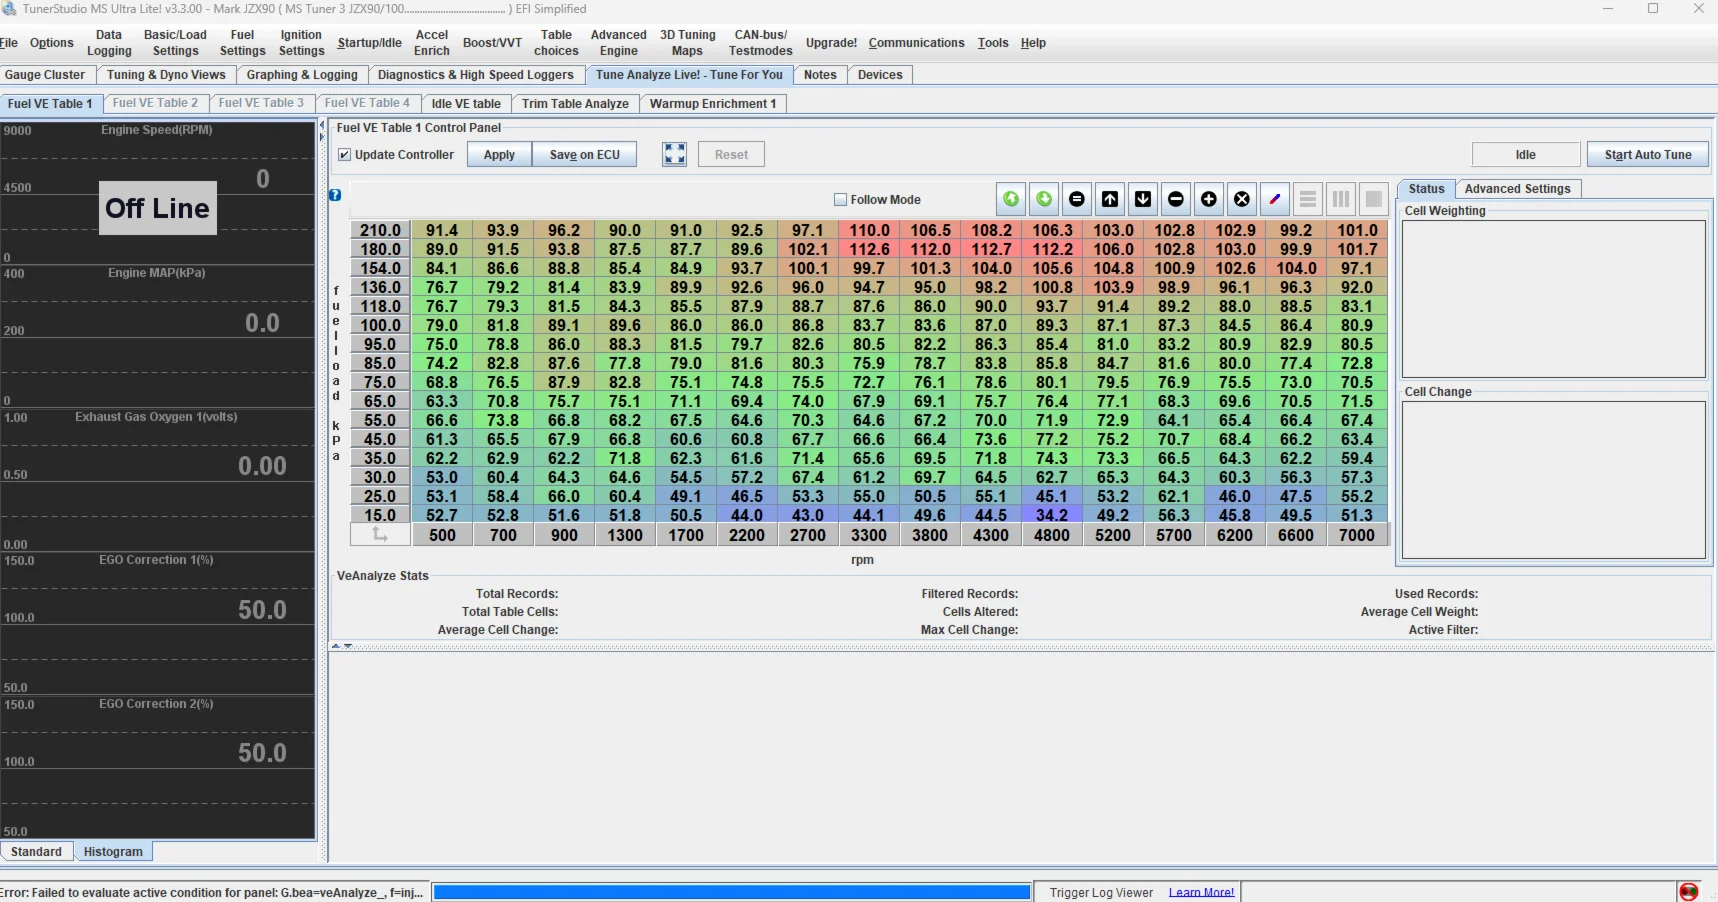Select the red 112.7 VE table cell
This screenshot has width=1718, height=902.
tap(991, 249)
